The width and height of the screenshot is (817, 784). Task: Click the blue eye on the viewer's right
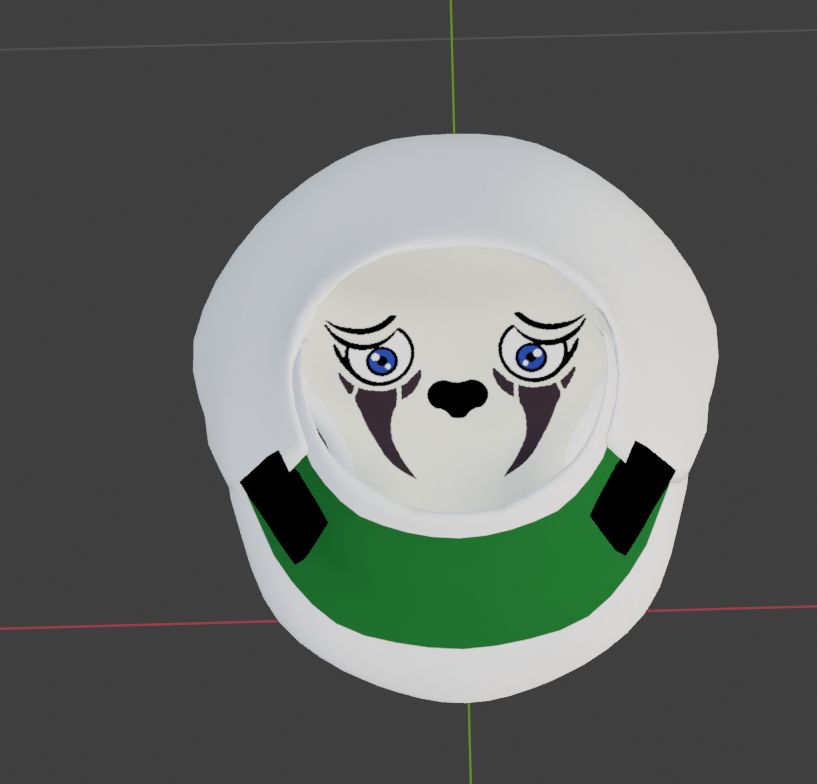click(531, 357)
